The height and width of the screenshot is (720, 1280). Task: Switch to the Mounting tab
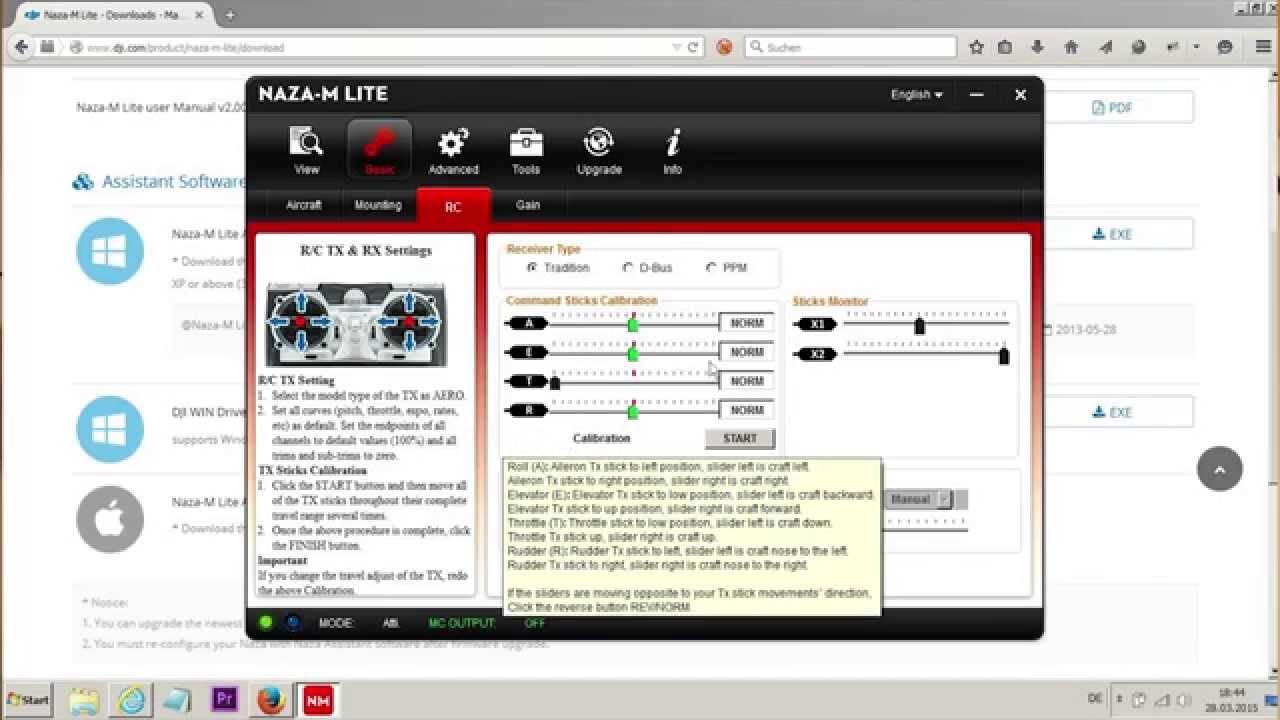(x=378, y=205)
